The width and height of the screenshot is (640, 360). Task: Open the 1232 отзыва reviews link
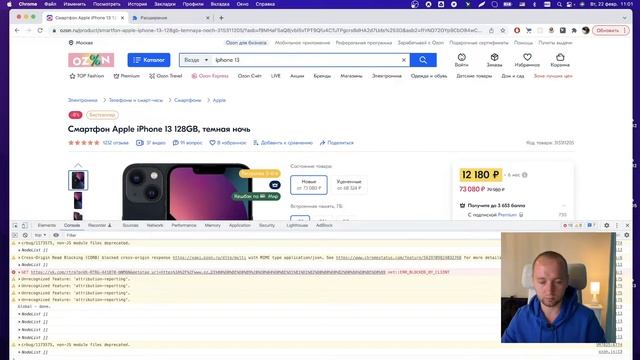(116, 143)
